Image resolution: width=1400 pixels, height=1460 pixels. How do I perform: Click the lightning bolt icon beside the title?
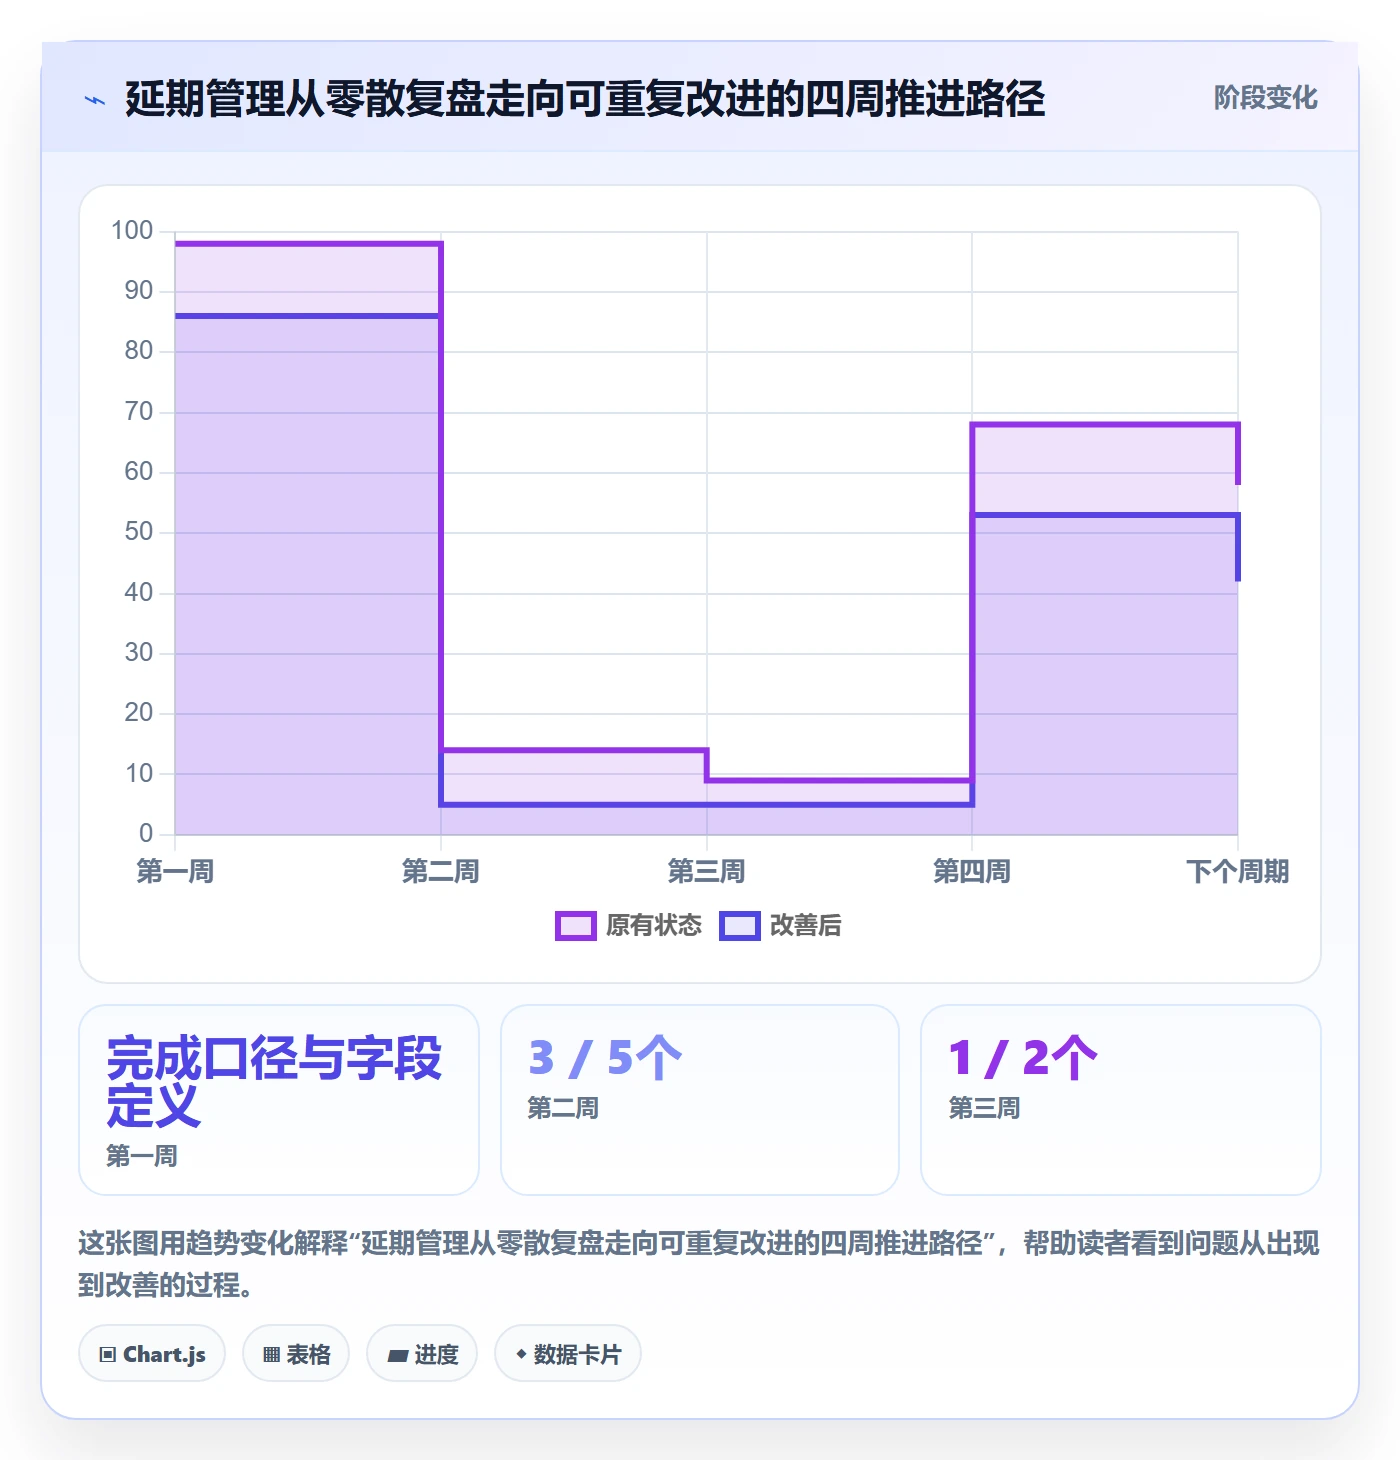[x=95, y=100]
